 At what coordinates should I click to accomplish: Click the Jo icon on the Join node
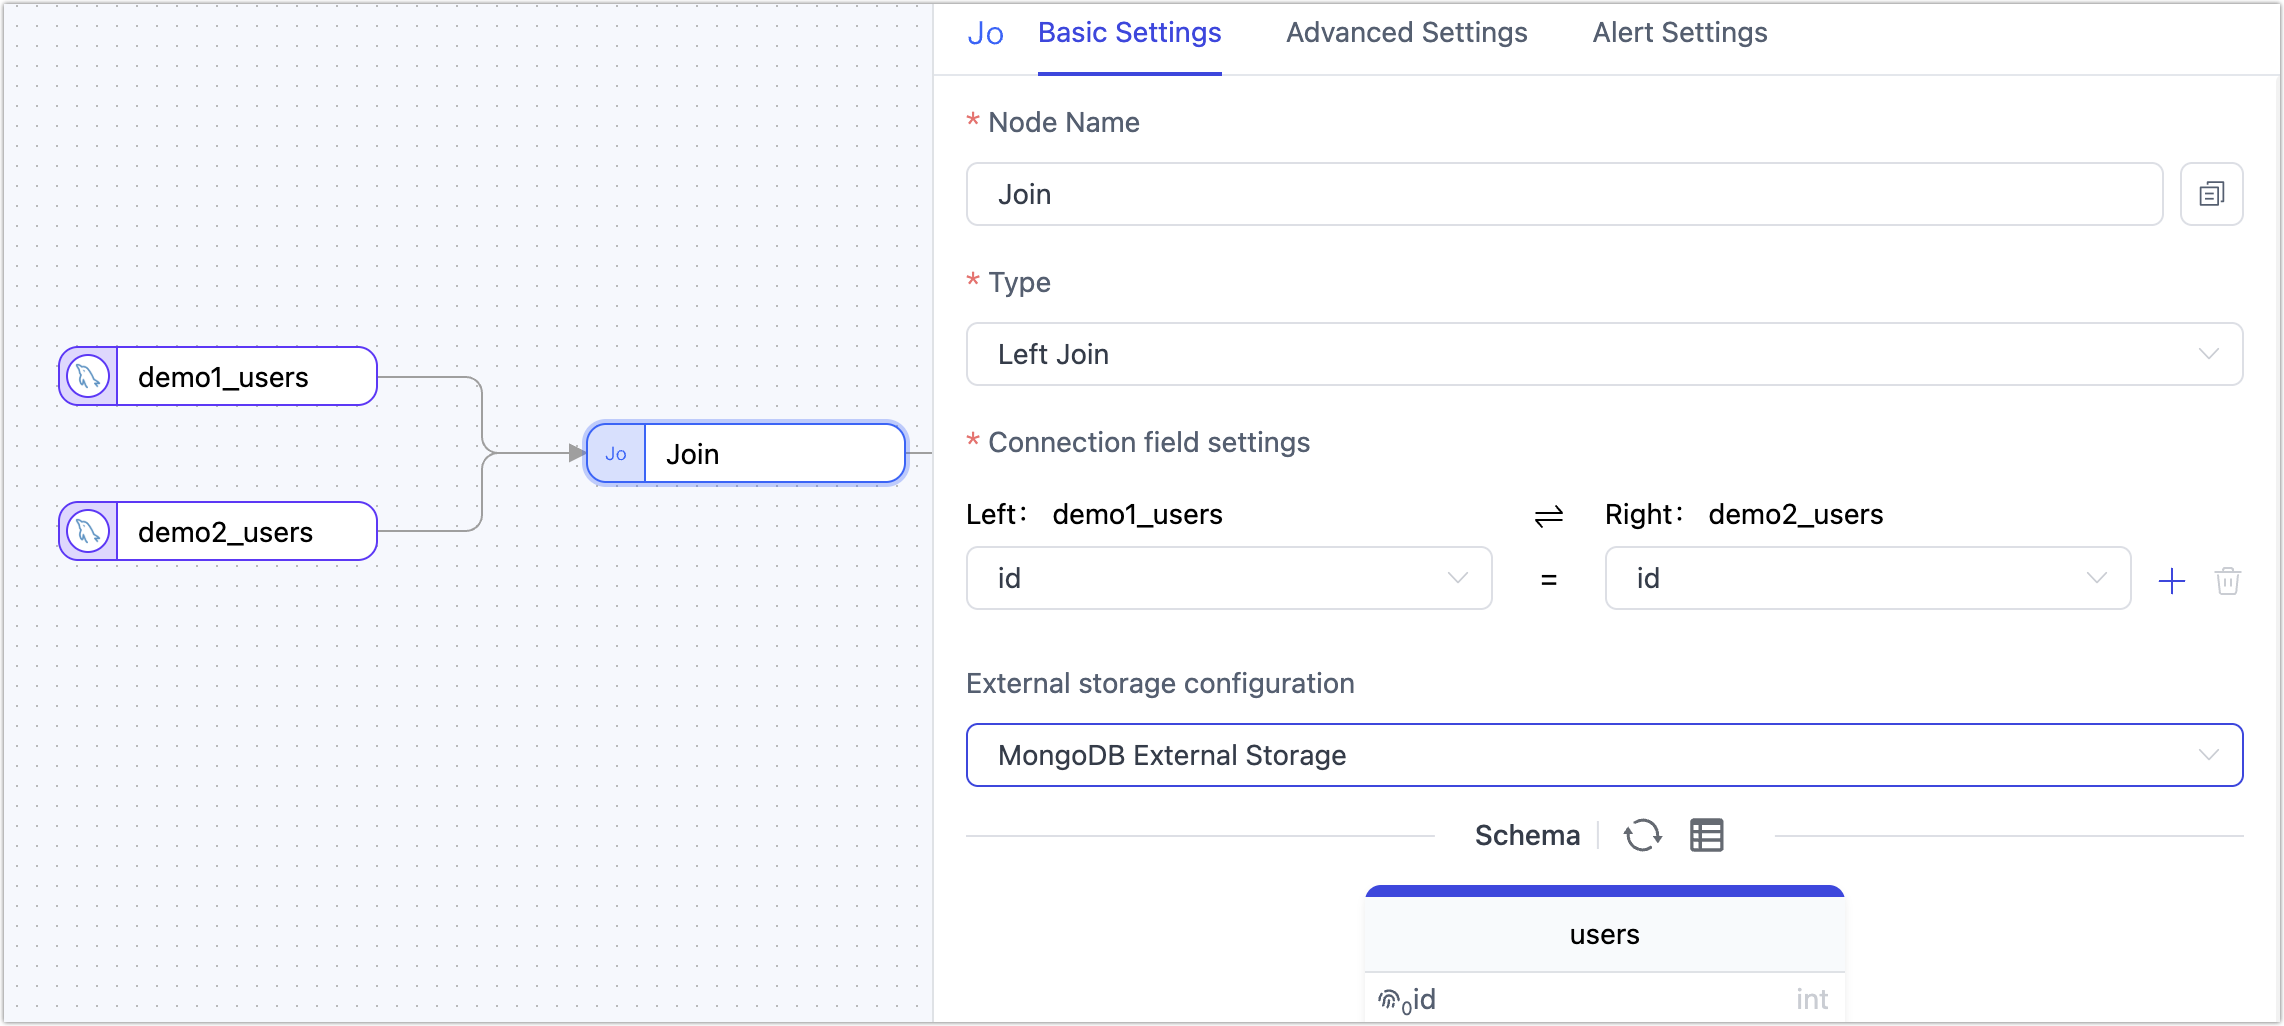pos(616,453)
